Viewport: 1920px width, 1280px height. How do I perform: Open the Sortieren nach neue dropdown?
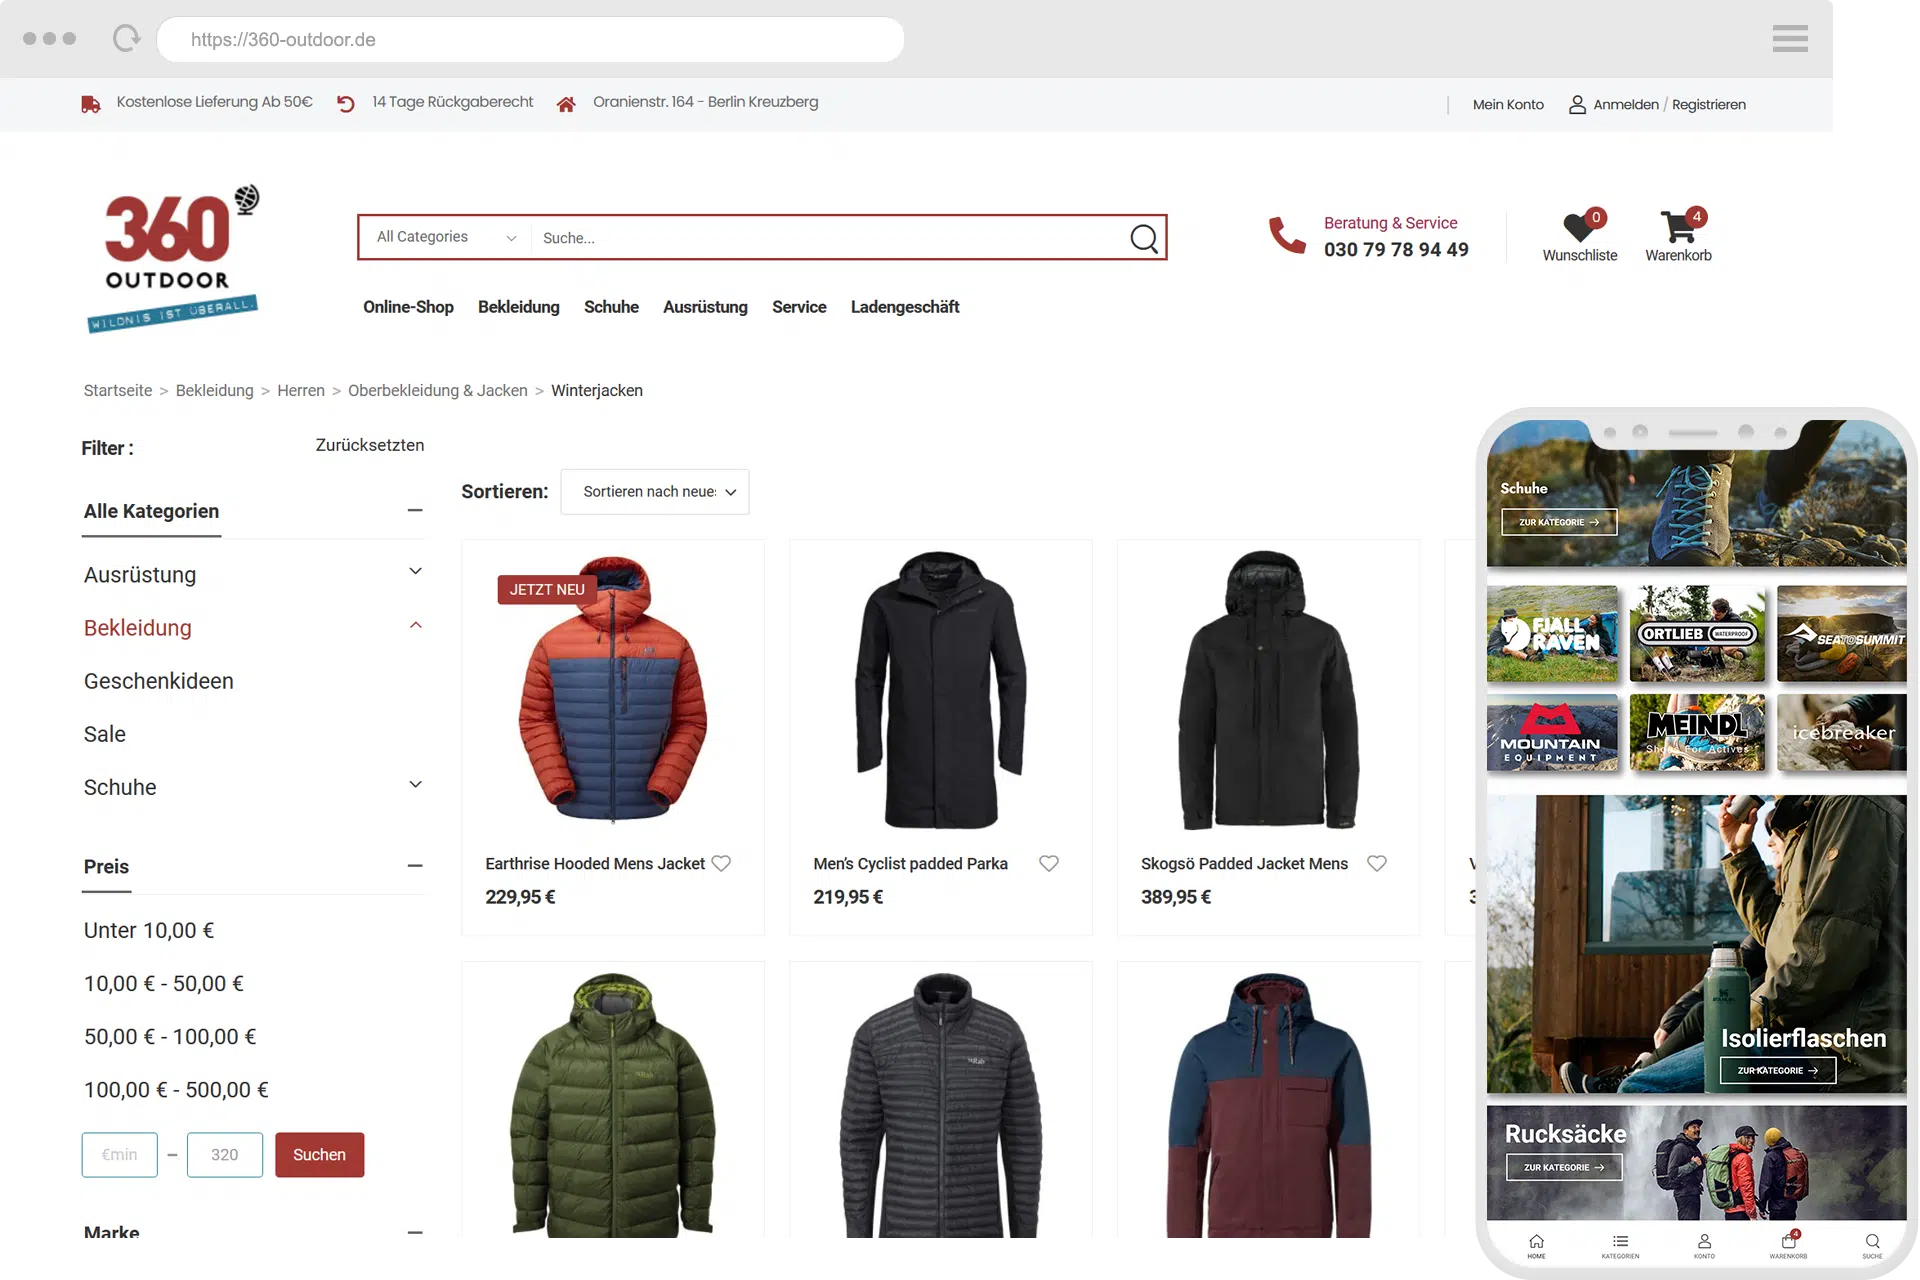(655, 492)
